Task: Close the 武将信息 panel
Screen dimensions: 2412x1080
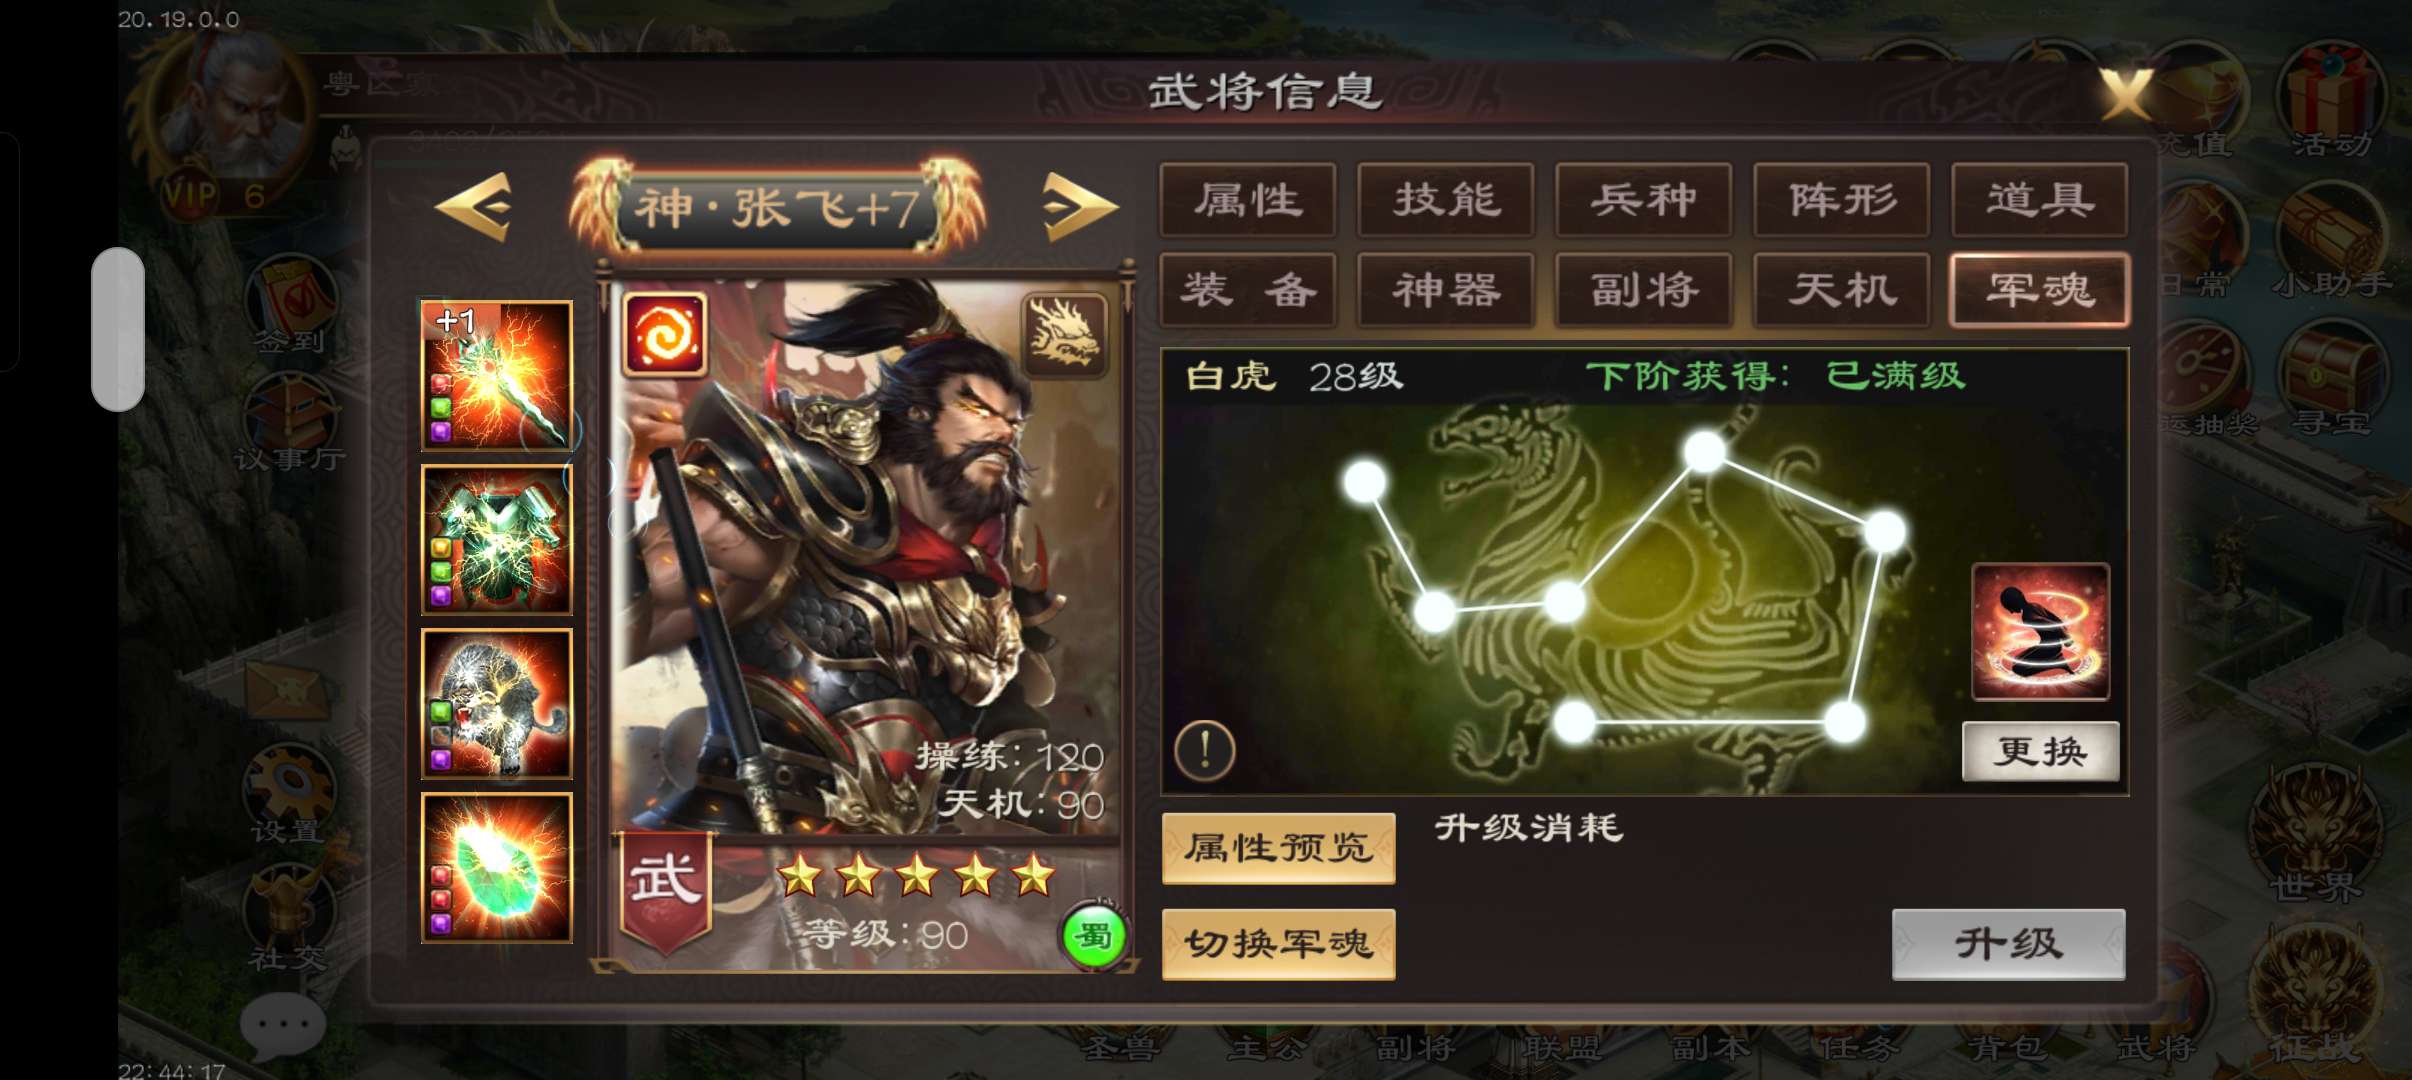Action: [2126, 95]
